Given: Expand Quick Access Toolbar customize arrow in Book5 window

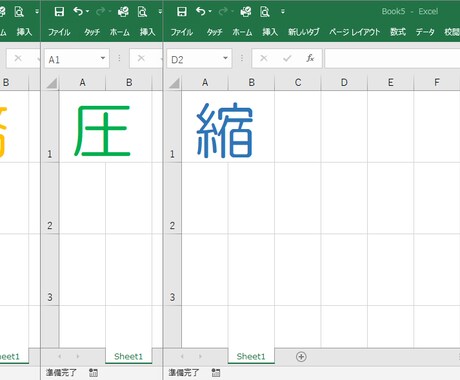Looking at the screenshot, I should pyautogui.click(x=283, y=12).
